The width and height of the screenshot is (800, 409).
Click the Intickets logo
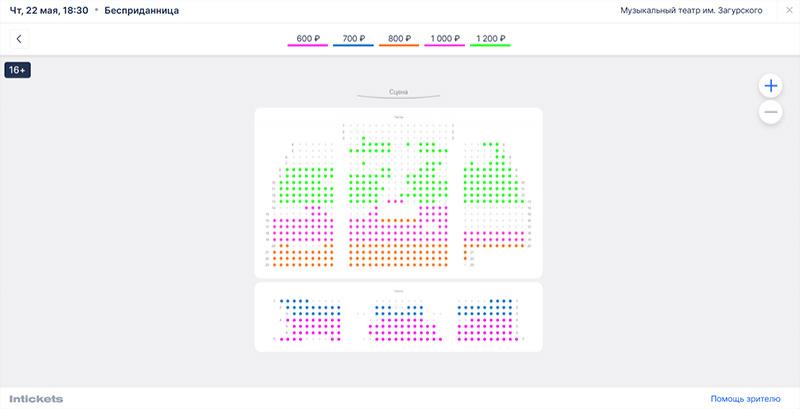36,399
